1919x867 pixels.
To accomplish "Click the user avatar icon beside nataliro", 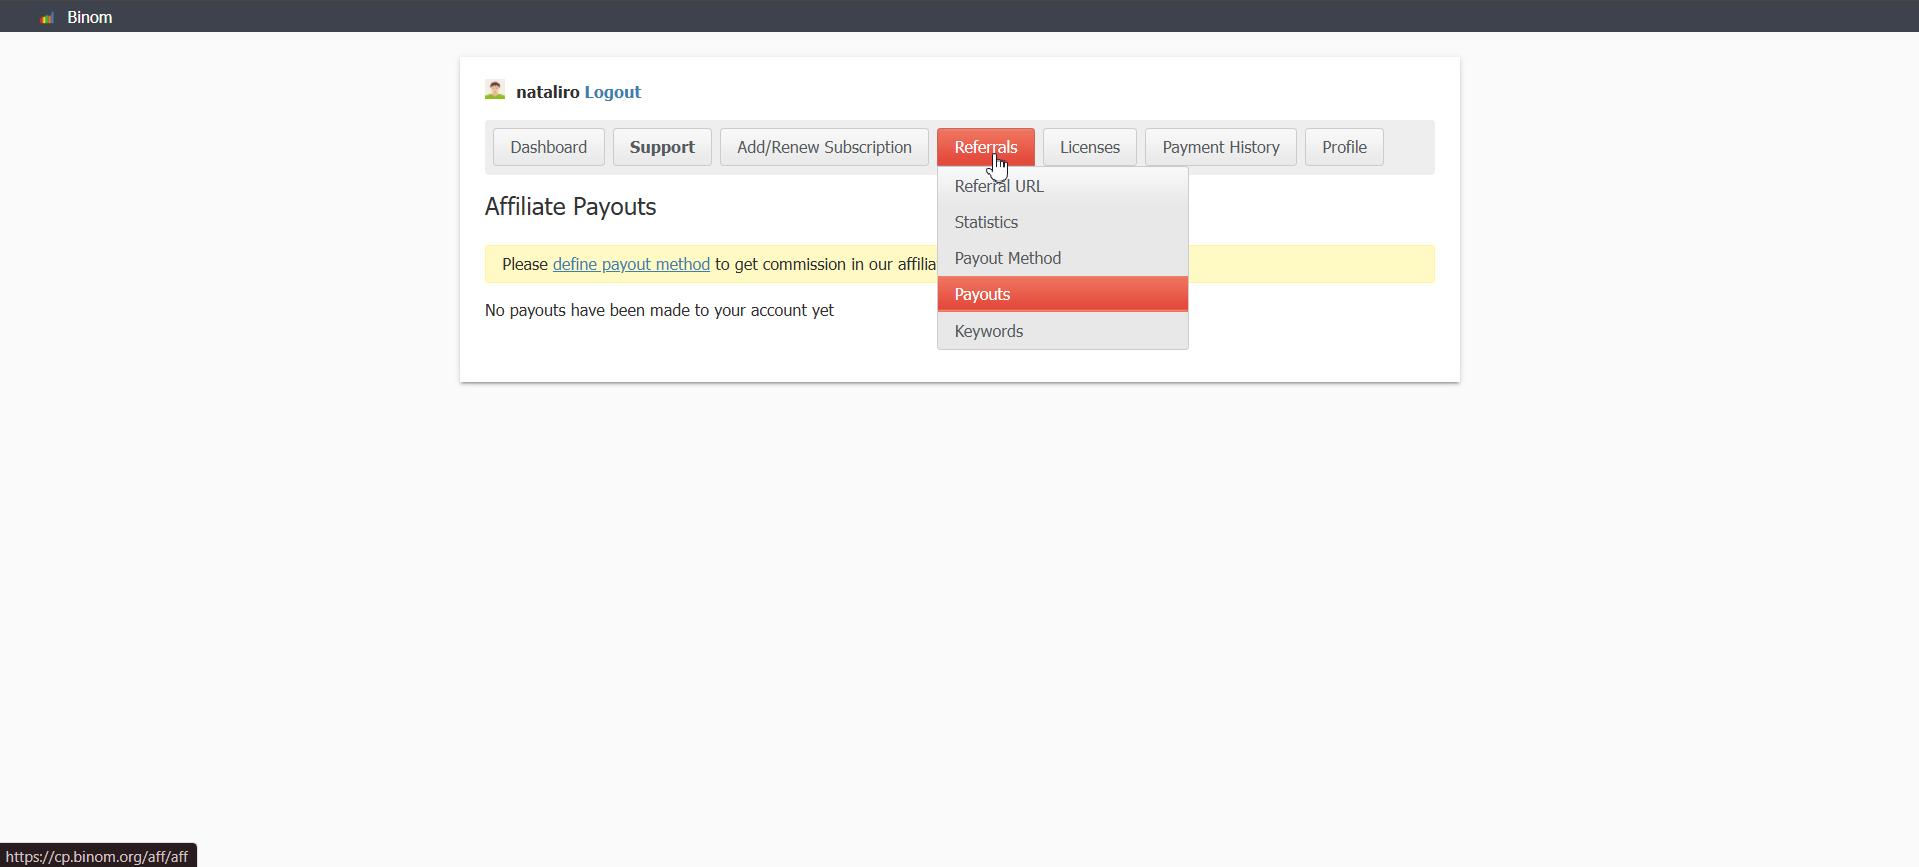I will pos(495,90).
